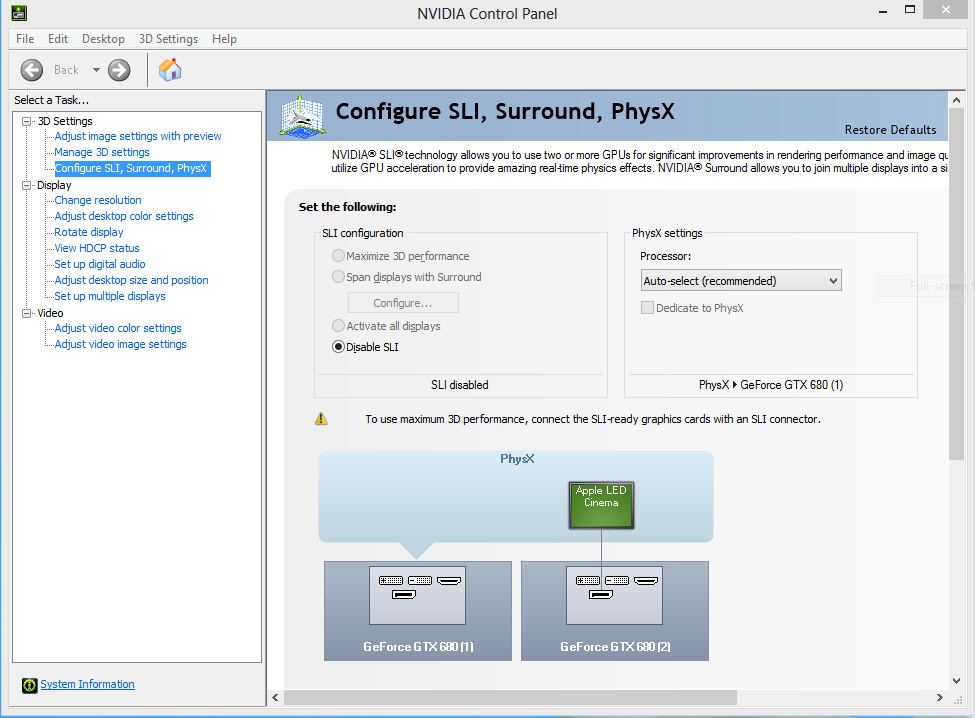This screenshot has width=975, height=718.
Task: Open the File menu
Action: 25,39
